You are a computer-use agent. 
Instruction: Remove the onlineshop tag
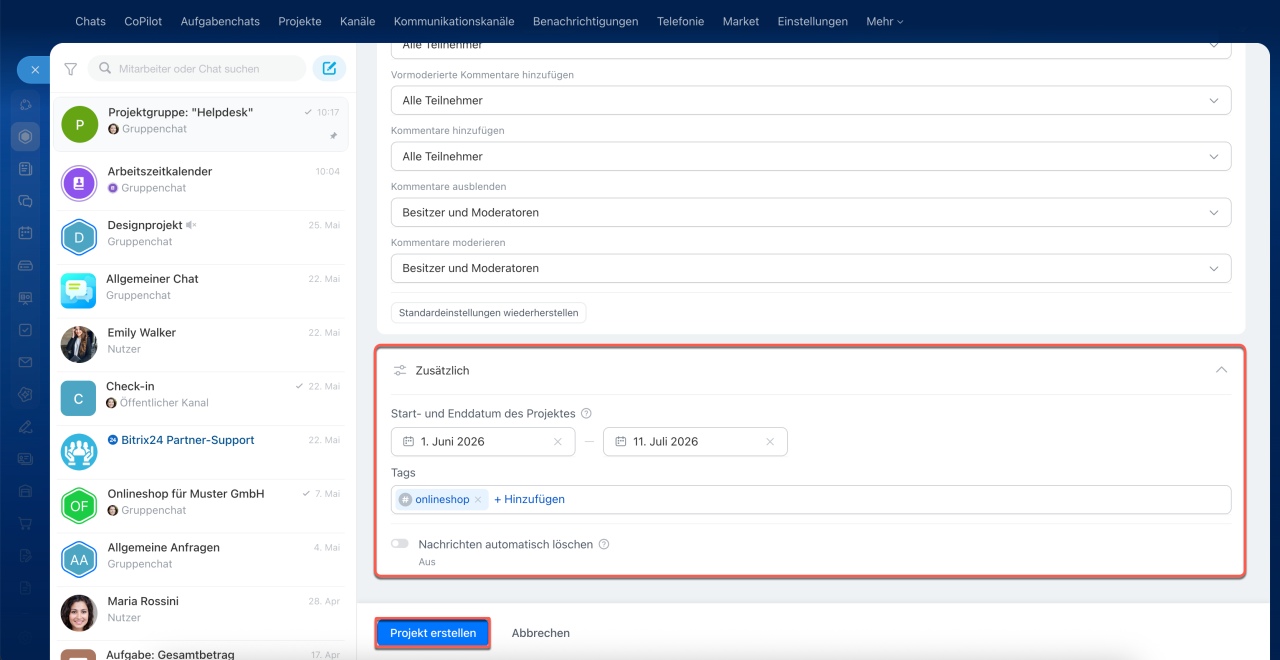pos(478,499)
